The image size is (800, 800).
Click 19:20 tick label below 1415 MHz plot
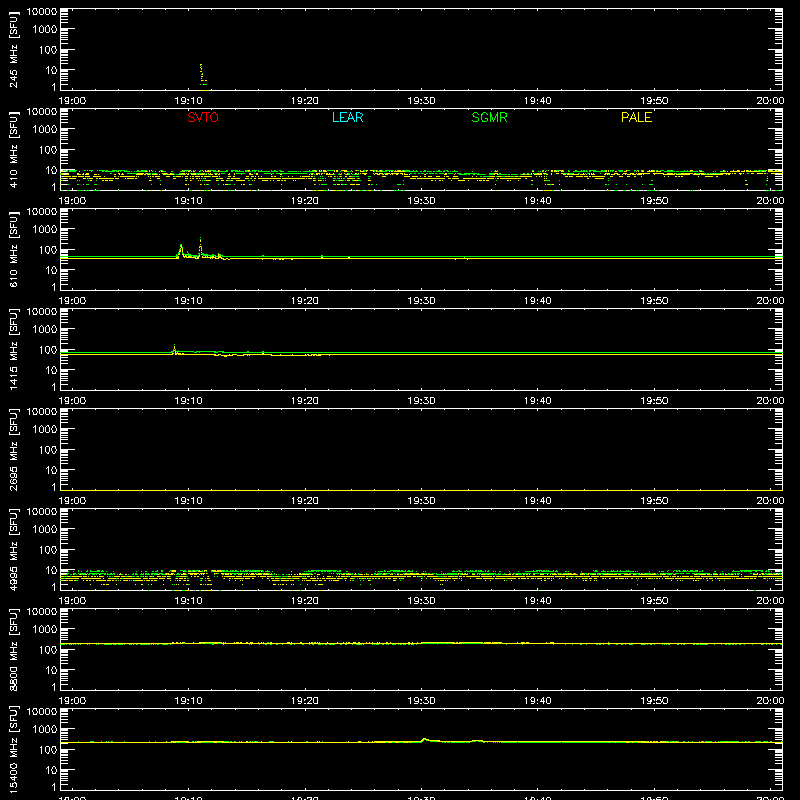pyautogui.click(x=305, y=401)
